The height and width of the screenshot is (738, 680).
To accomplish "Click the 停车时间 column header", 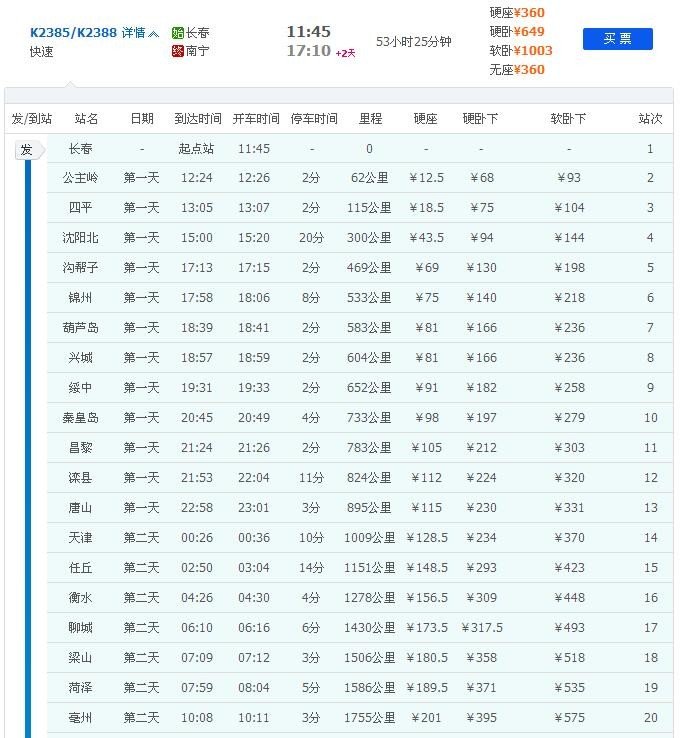I will point(314,119).
